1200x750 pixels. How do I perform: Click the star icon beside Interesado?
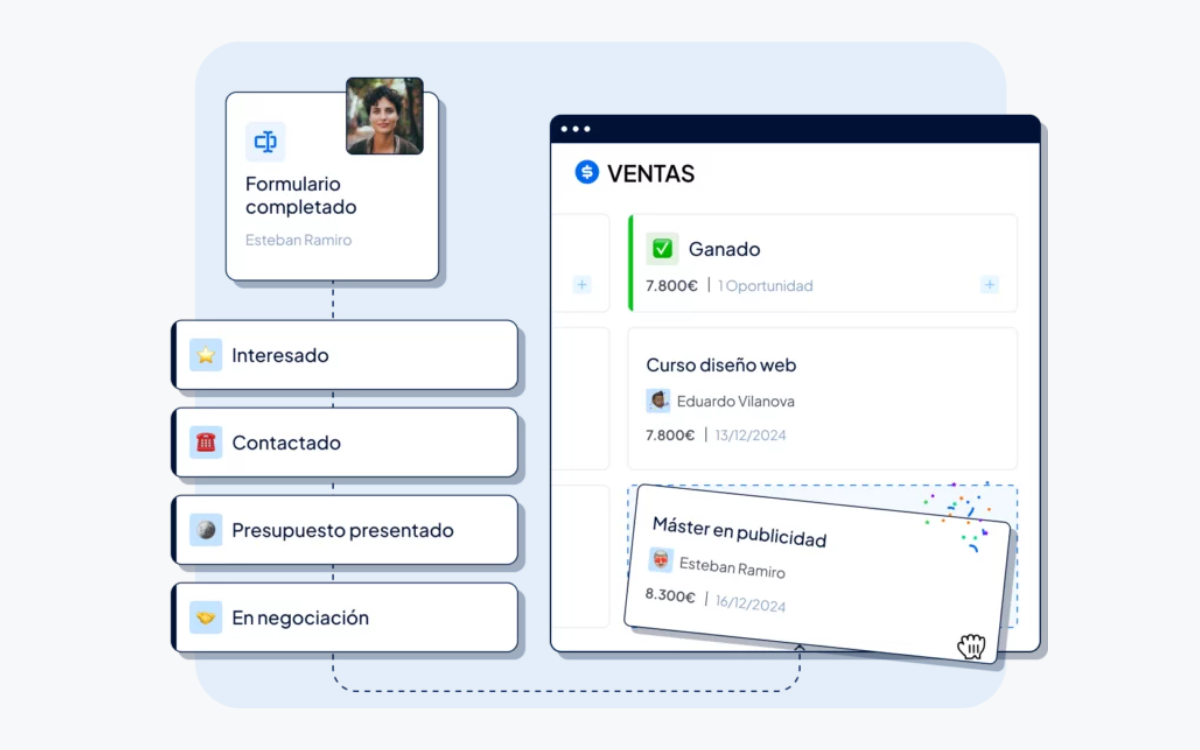point(206,355)
